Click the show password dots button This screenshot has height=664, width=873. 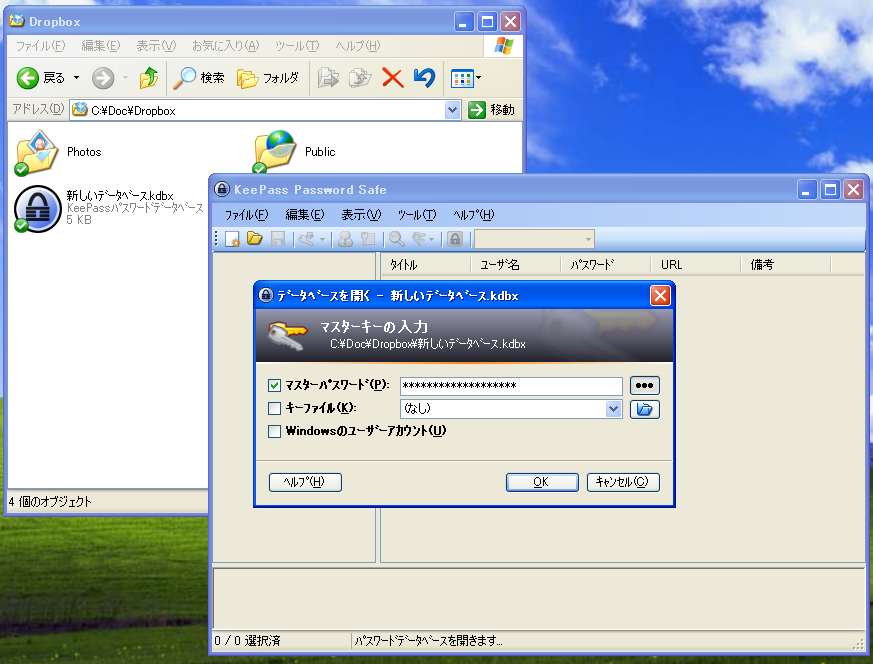click(x=644, y=385)
